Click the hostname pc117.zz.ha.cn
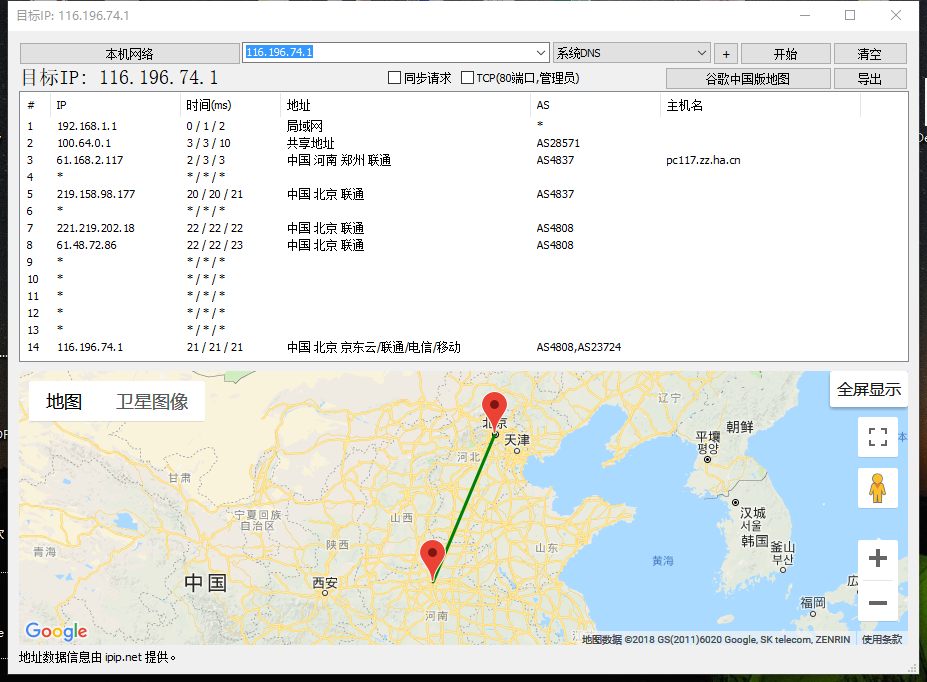 (x=703, y=160)
